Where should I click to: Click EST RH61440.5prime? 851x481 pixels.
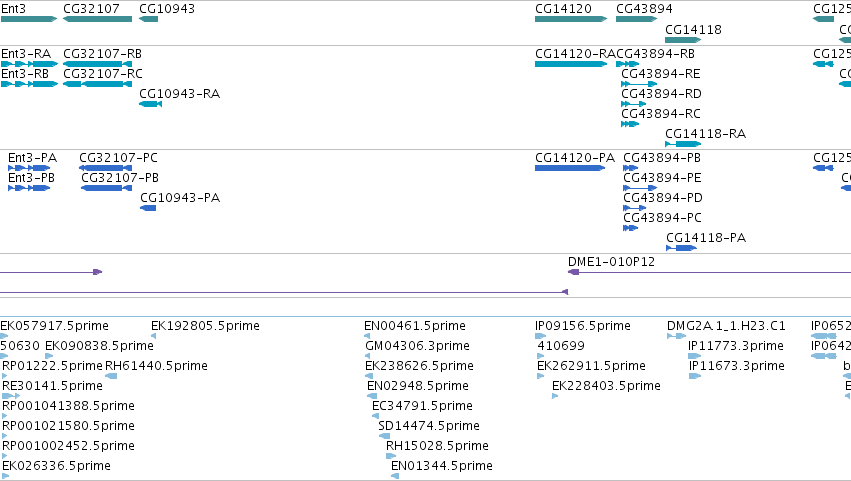tap(111, 376)
